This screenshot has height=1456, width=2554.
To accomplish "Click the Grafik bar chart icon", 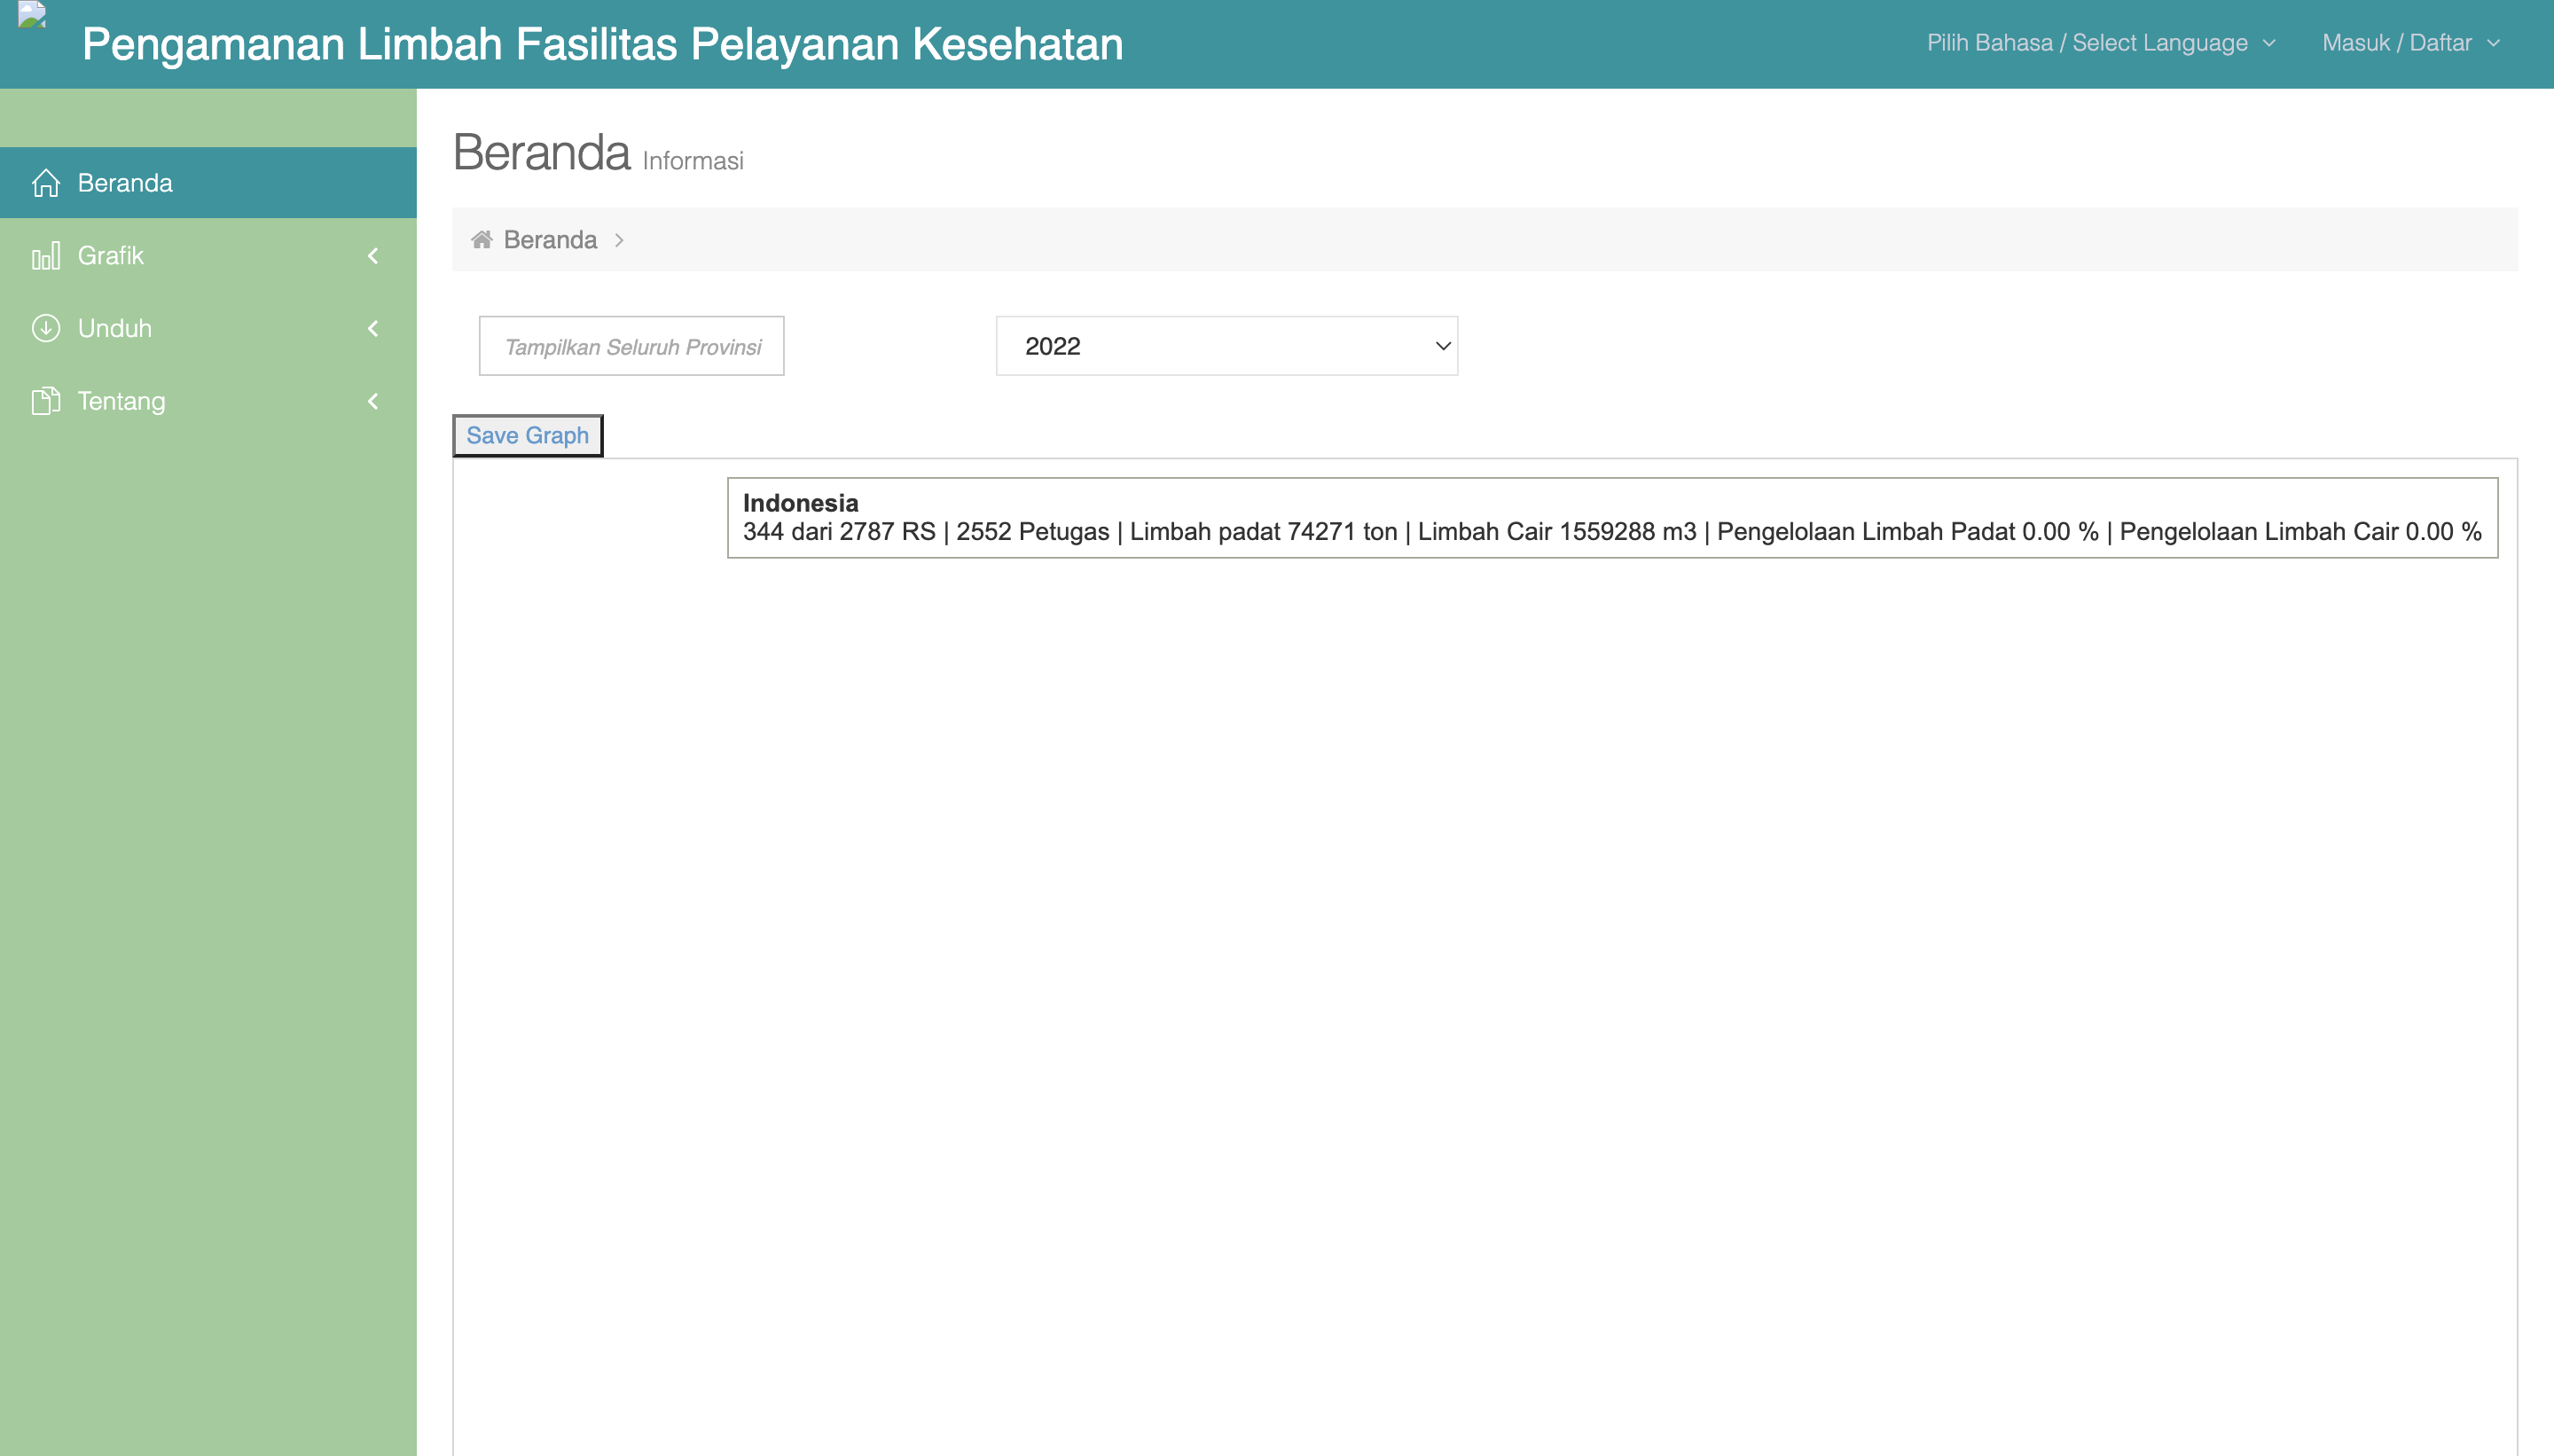I will [46, 256].
